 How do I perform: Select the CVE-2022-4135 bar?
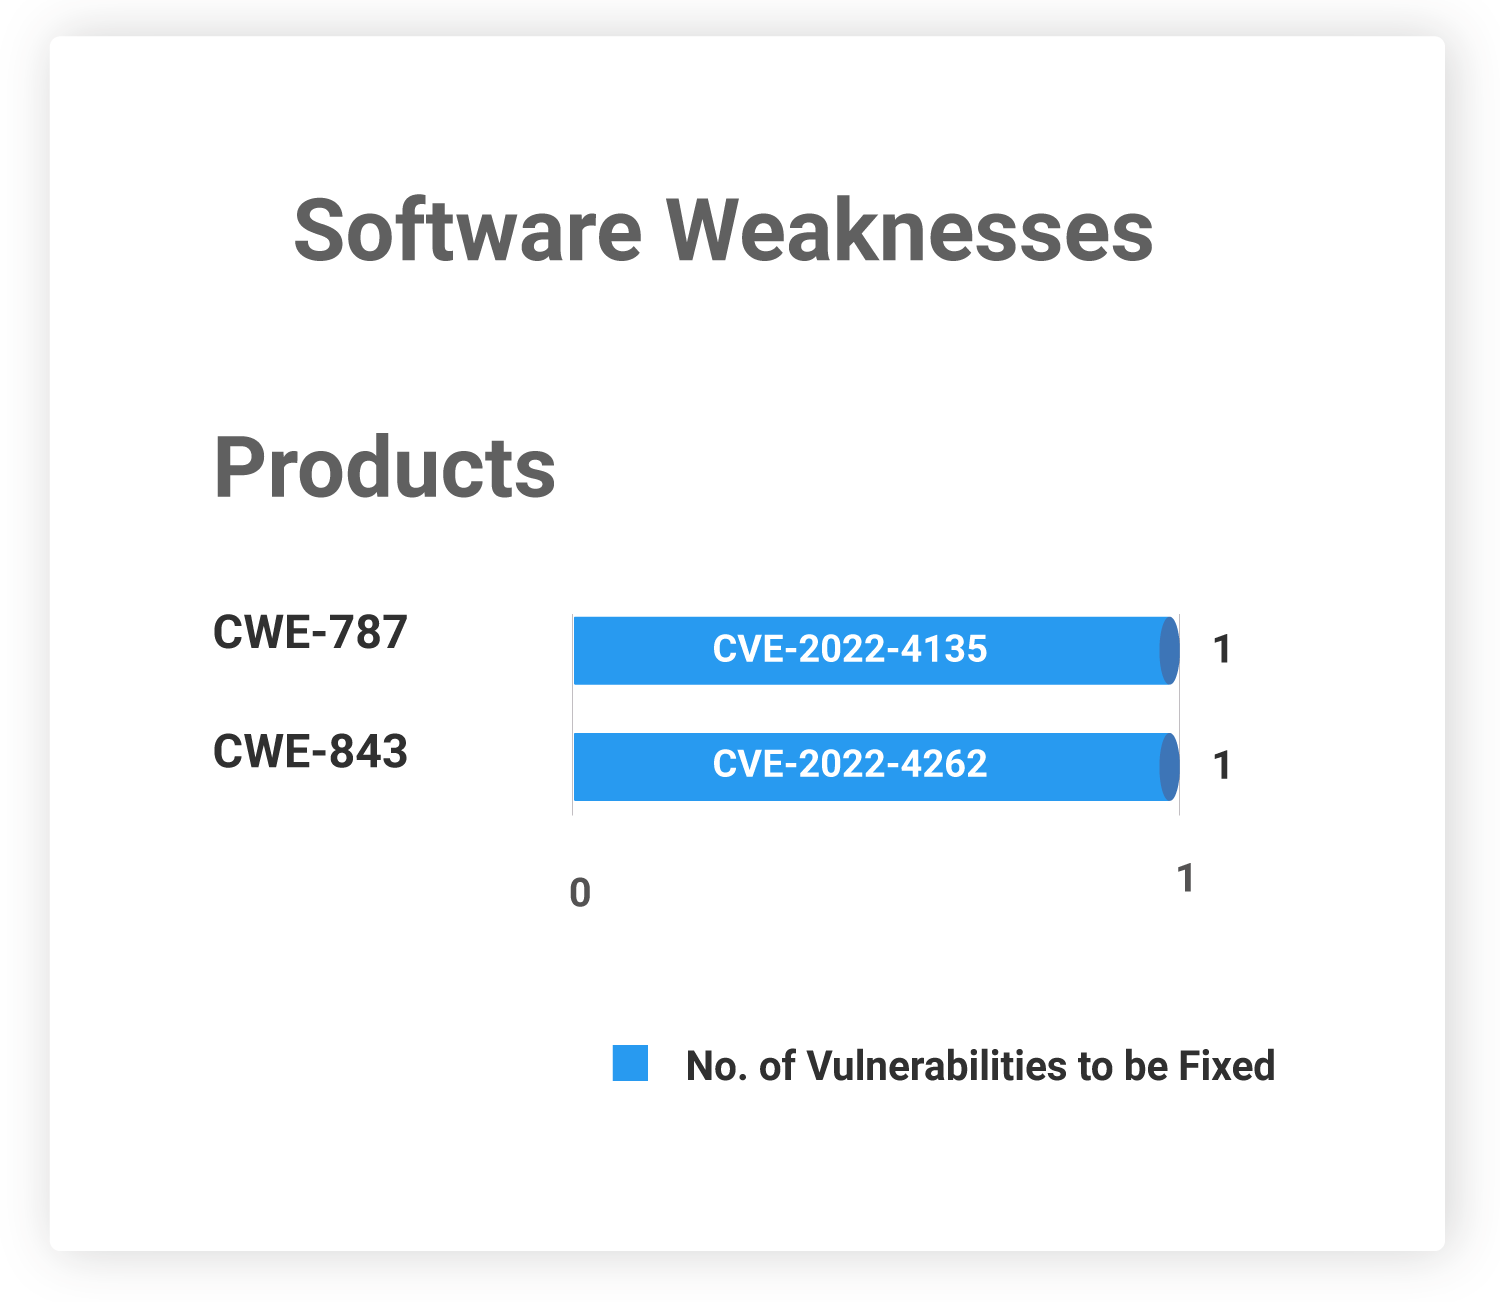(876, 650)
